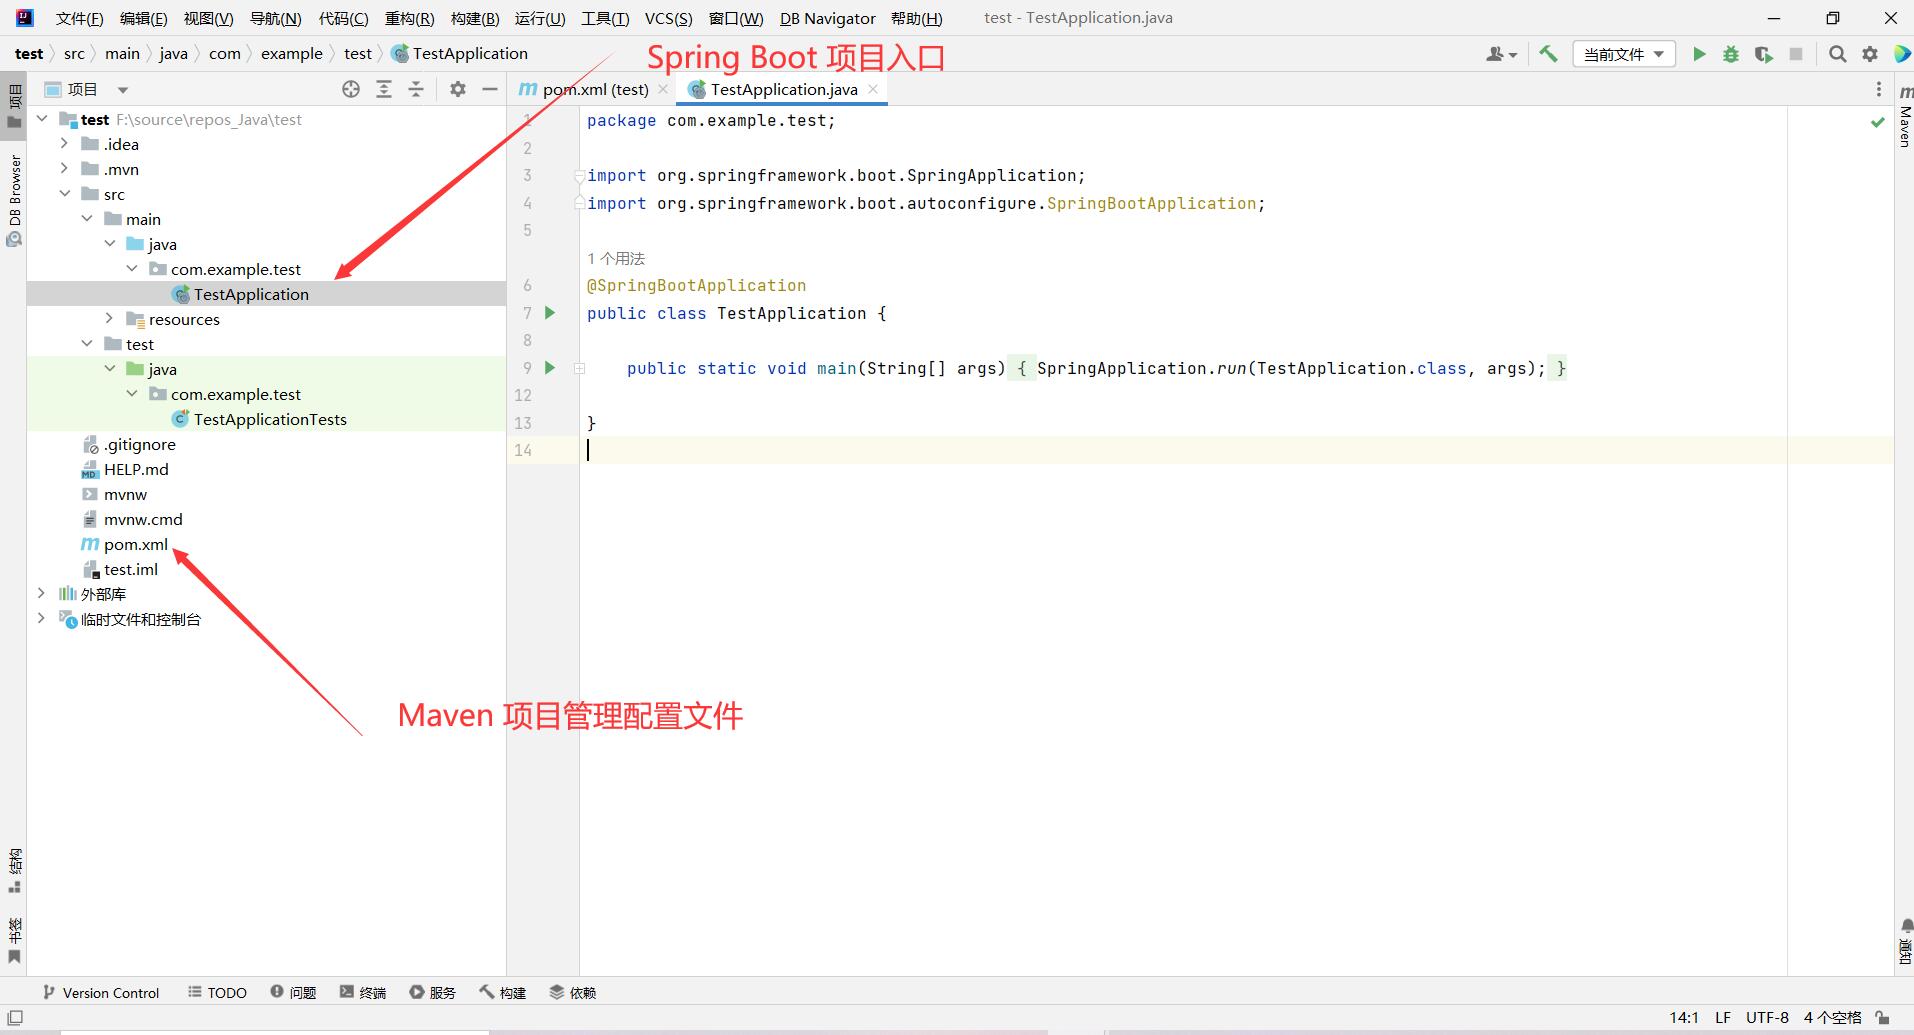The image size is (1914, 1035).
Task: Collapse the src folder
Action: coord(64,194)
